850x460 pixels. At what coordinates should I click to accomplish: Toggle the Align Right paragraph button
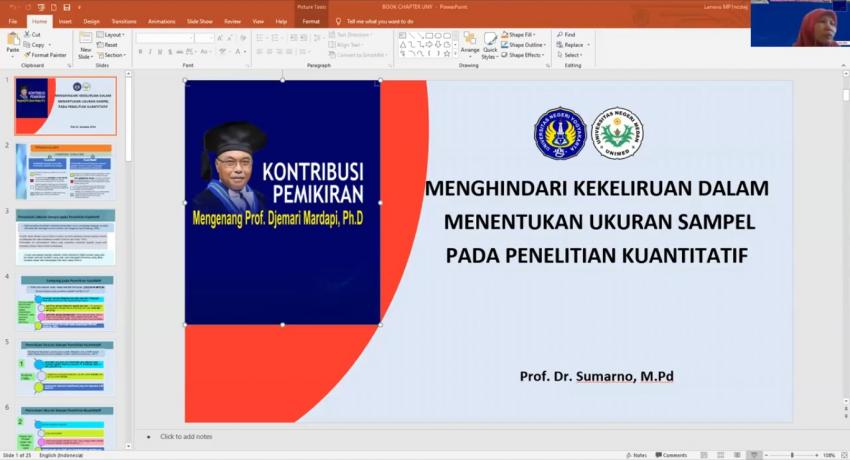pyautogui.click(x=279, y=51)
